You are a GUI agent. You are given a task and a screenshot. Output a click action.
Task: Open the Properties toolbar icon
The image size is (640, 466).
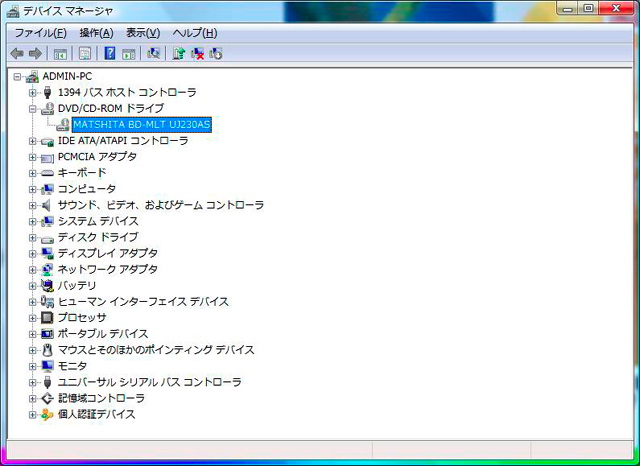[x=85, y=53]
